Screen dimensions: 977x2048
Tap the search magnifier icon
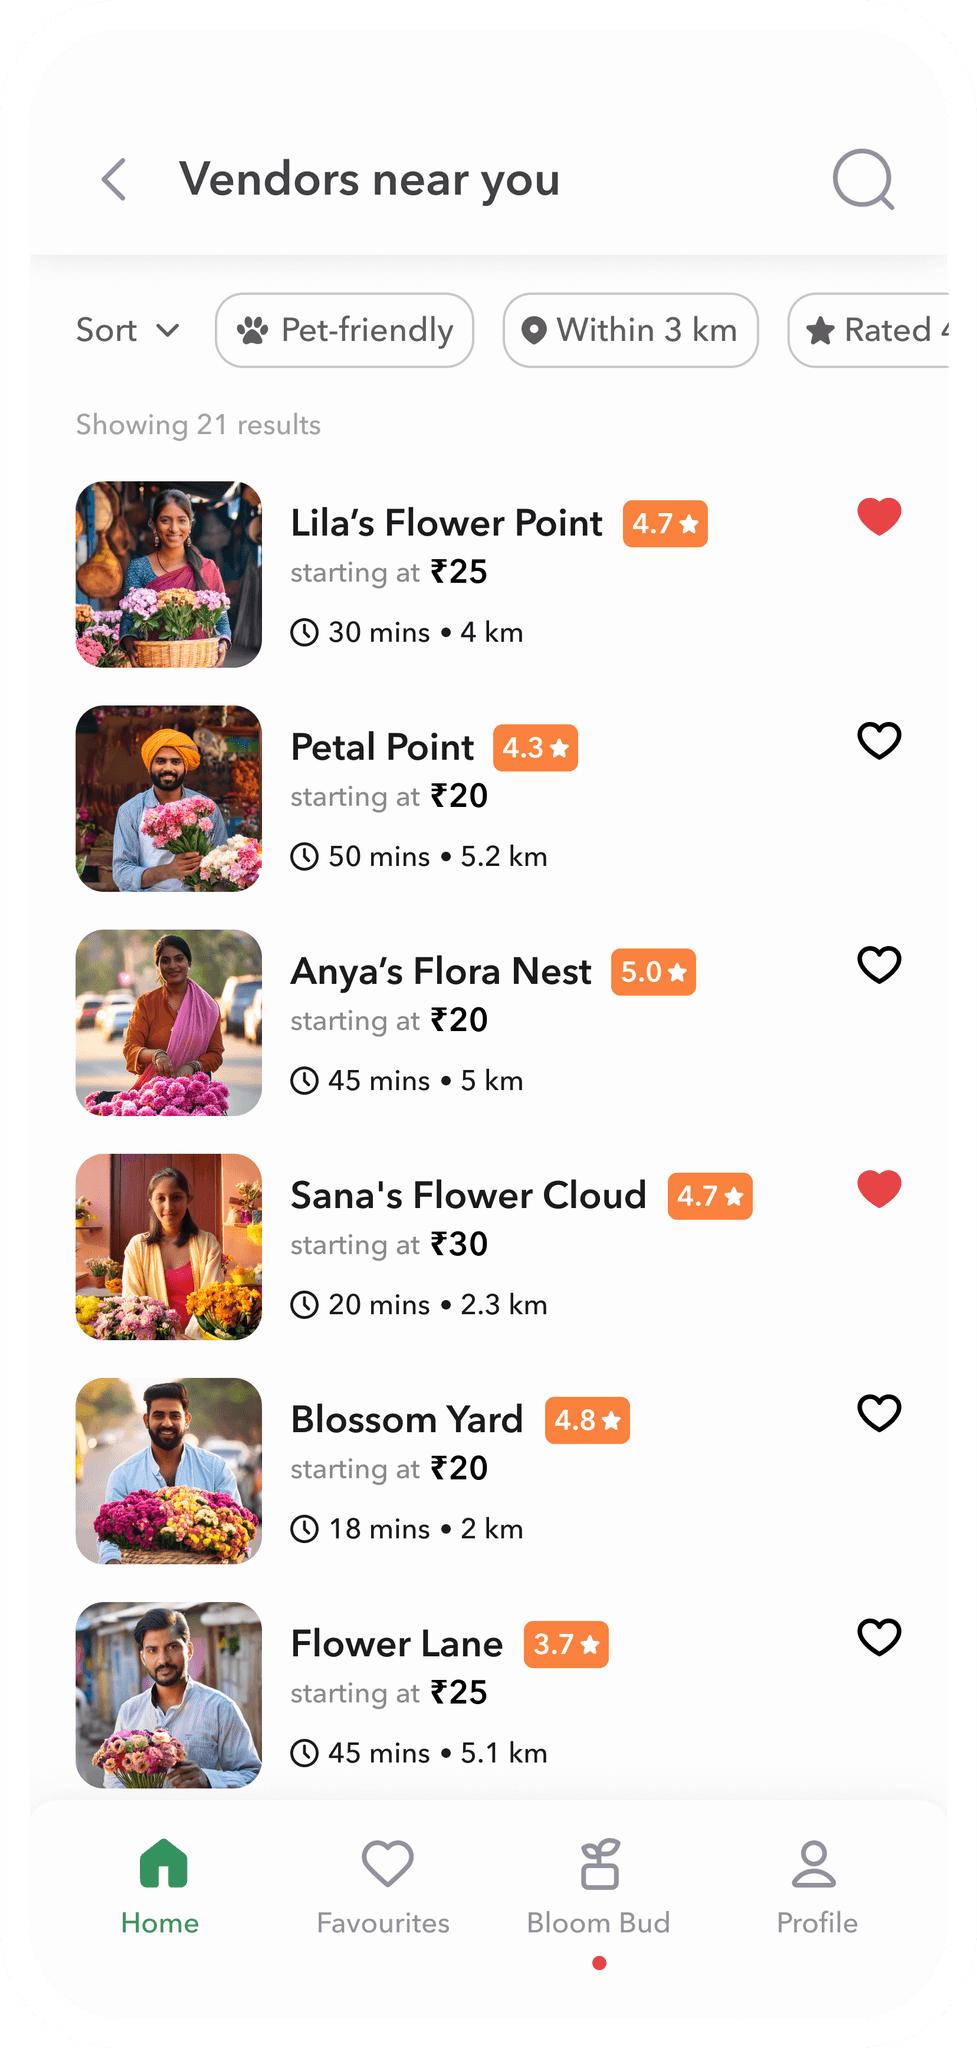[x=864, y=180]
